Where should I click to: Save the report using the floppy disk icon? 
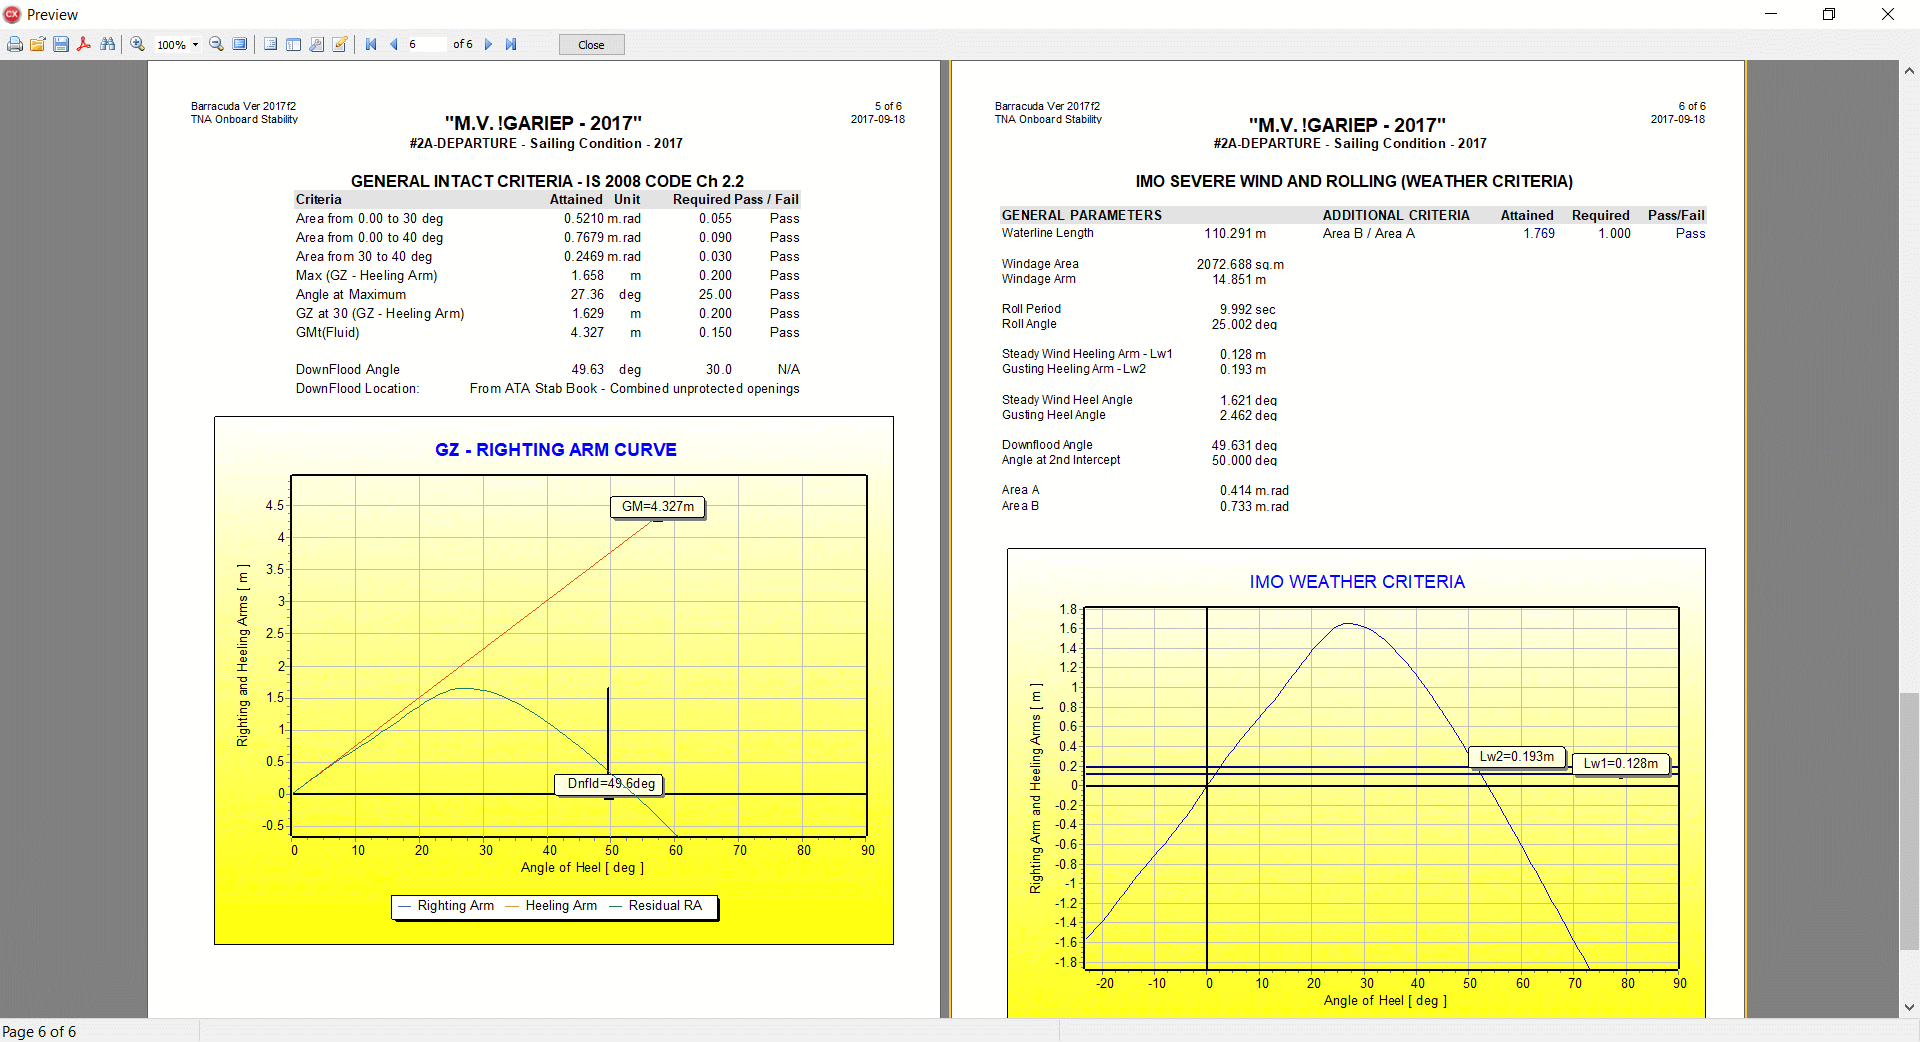[61, 44]
